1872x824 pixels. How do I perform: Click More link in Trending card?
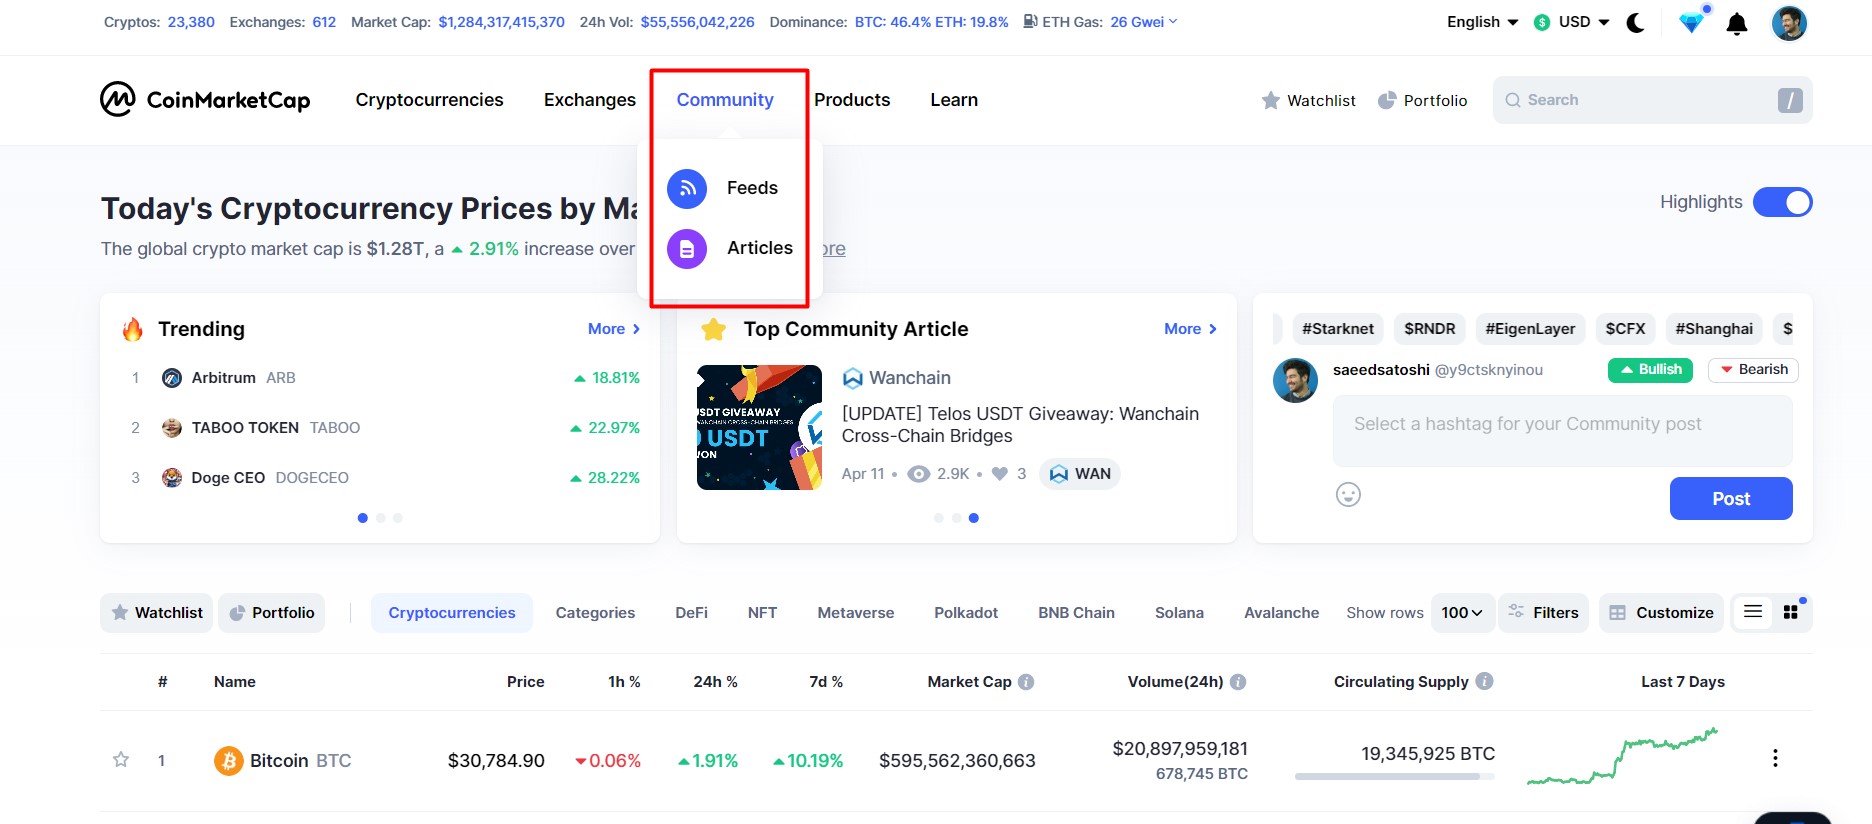coord(614,329)
